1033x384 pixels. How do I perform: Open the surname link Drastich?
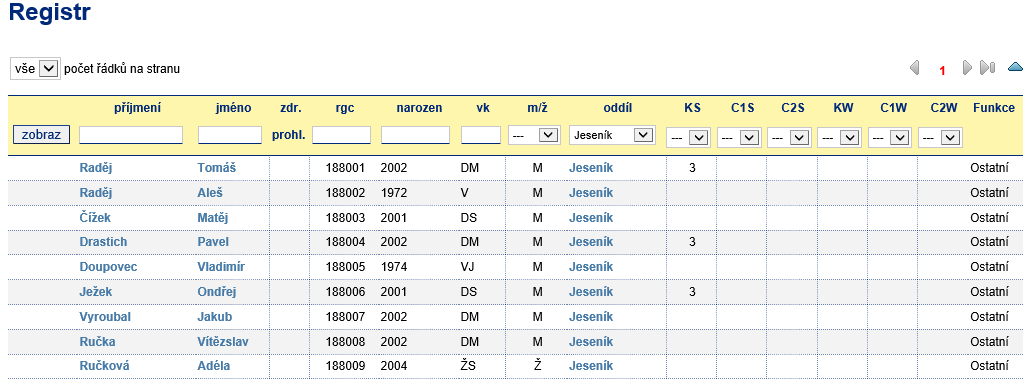(x=103, y=242)
